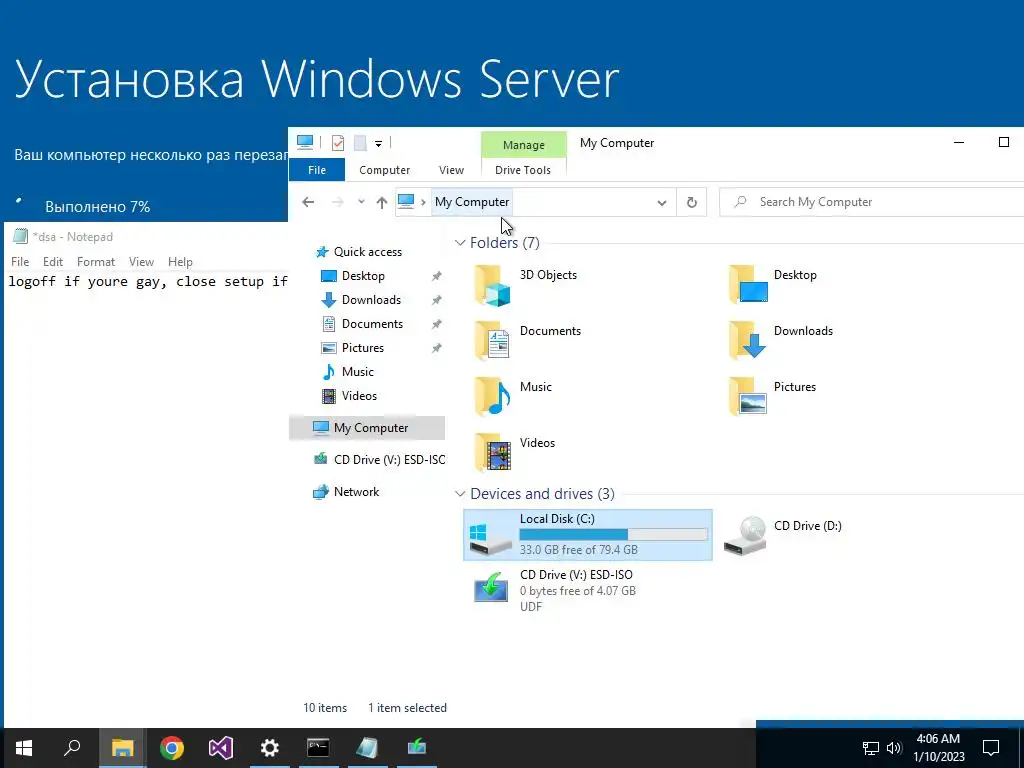Go up one level with Up arrow

pos(382,202)
